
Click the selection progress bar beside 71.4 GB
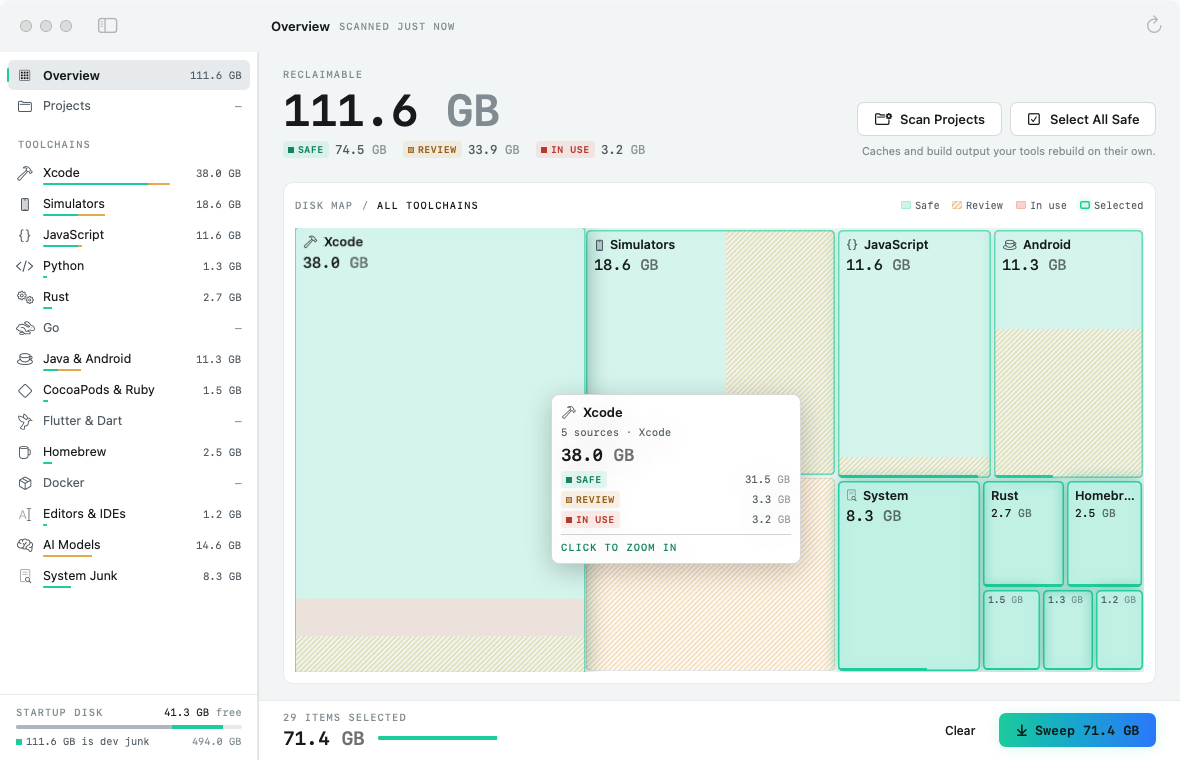(437, 738)
